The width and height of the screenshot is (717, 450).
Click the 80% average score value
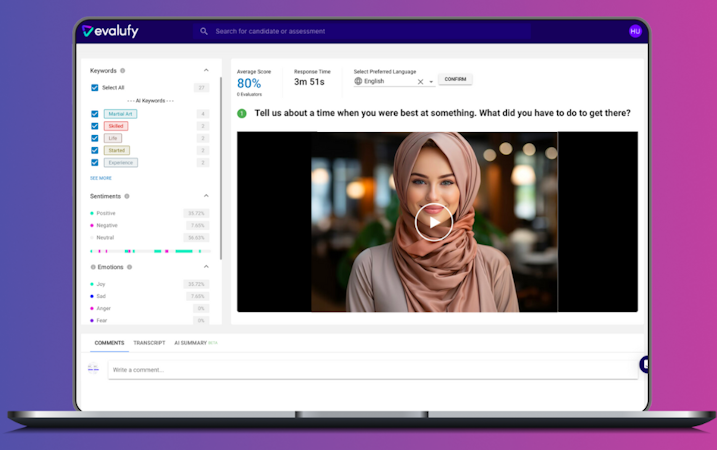[249, 83]
